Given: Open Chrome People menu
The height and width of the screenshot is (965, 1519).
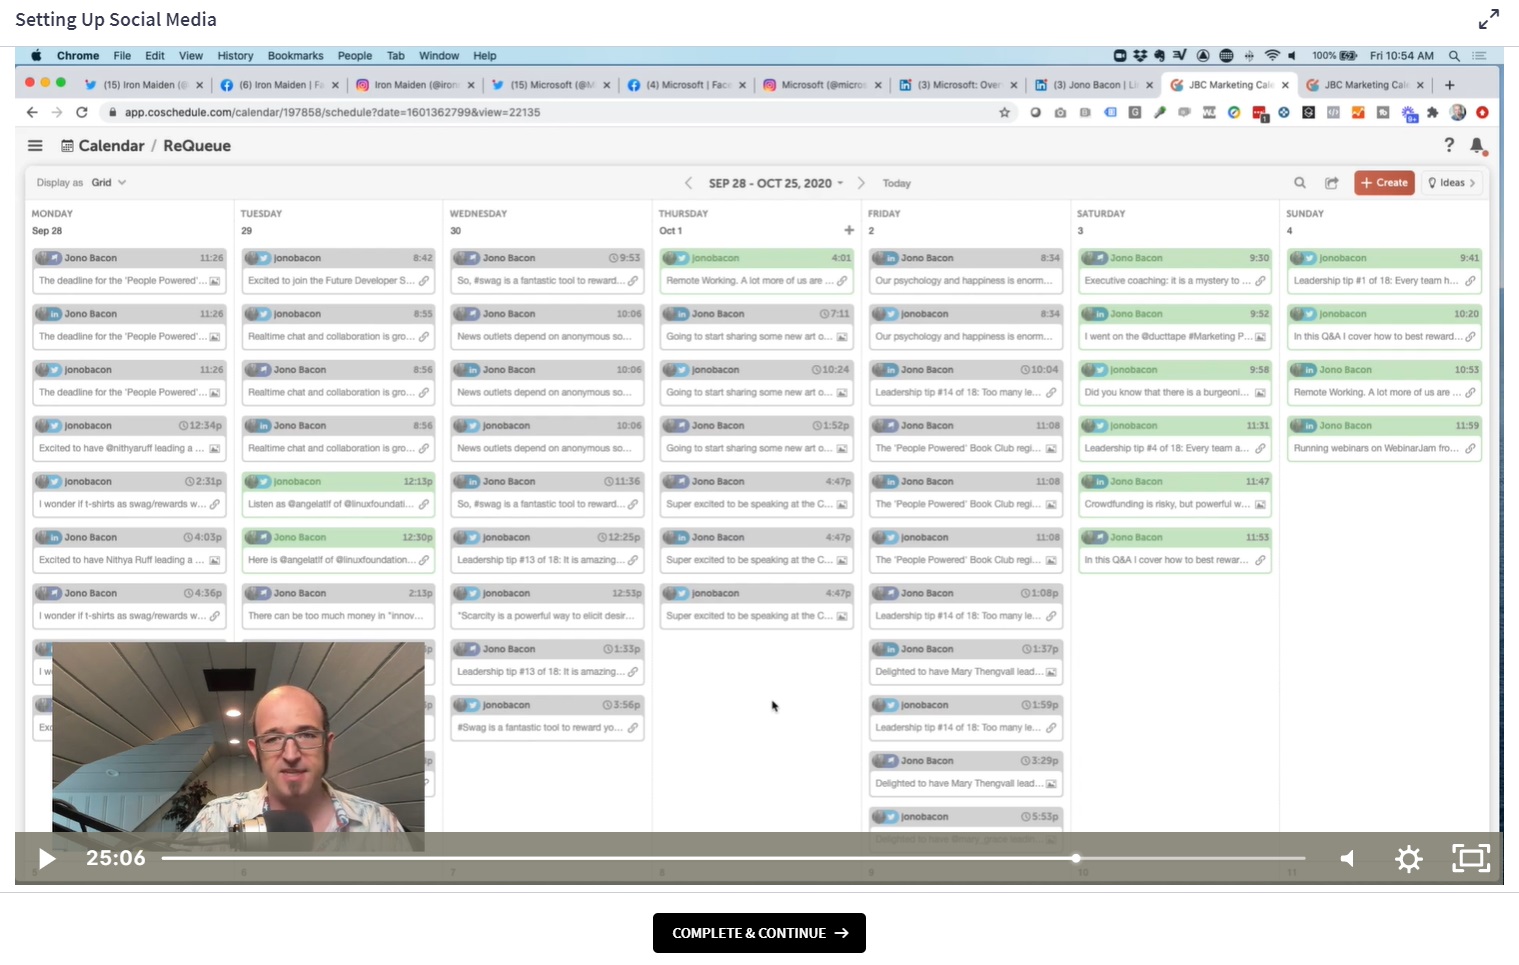Looking at the screenshot, I should [x=355, y=56].
